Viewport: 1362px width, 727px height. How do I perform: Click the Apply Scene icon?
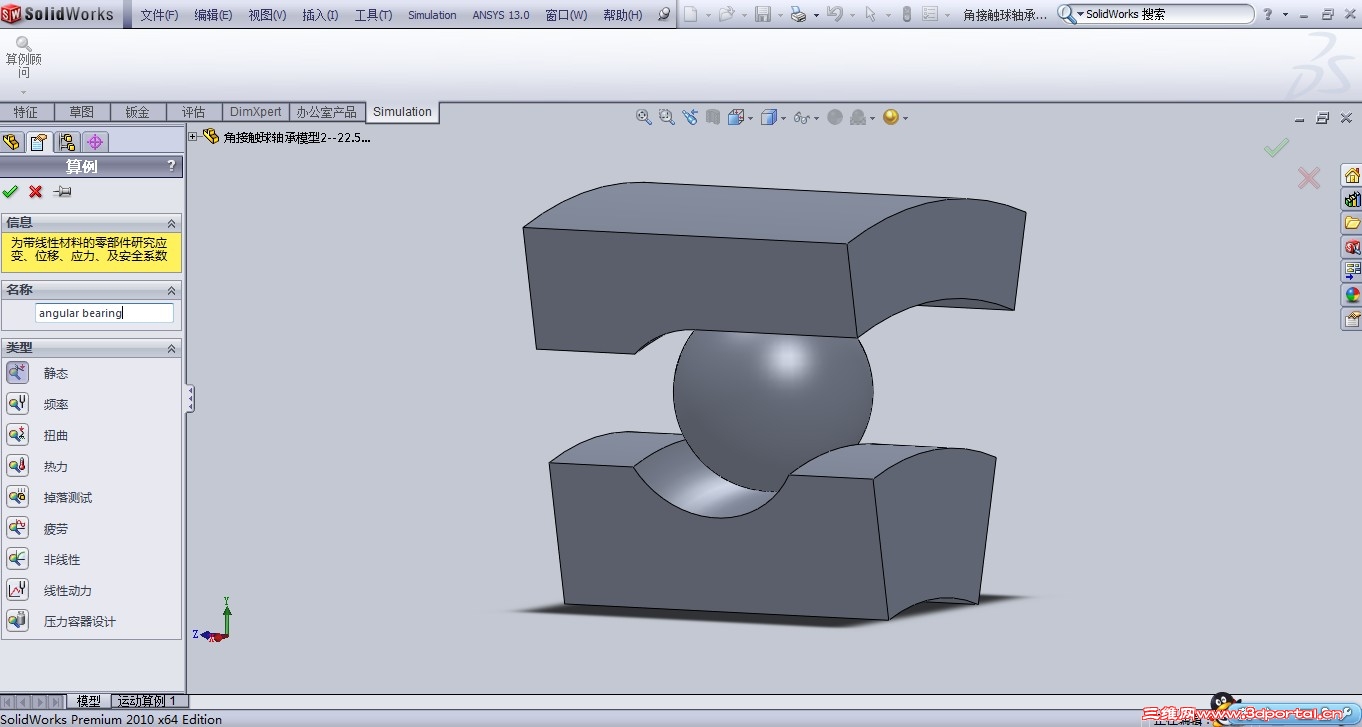[x=858, y=117]
